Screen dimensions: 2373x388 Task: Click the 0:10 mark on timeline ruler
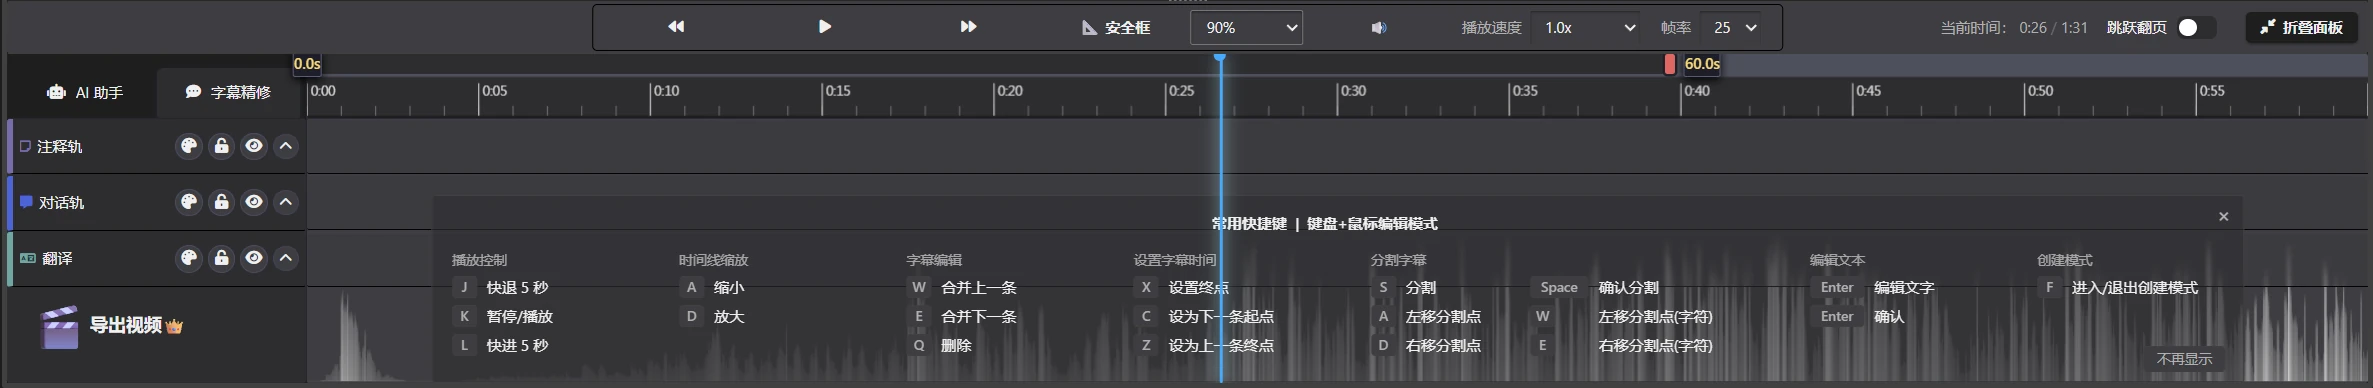[x=666, y=91]
